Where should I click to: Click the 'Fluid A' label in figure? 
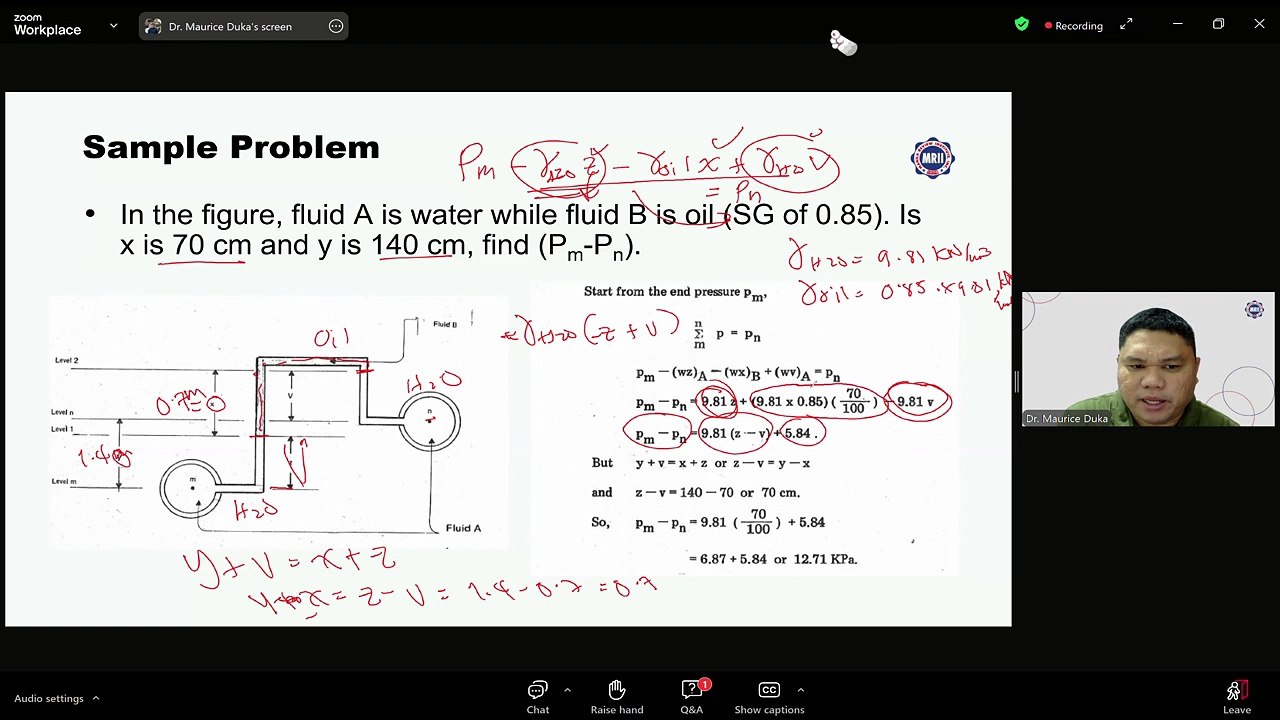pyautogui.click(x=463, y=528)
